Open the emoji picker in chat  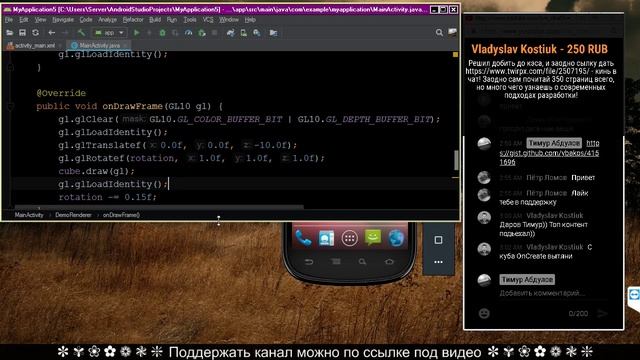(x=484, y=313)
